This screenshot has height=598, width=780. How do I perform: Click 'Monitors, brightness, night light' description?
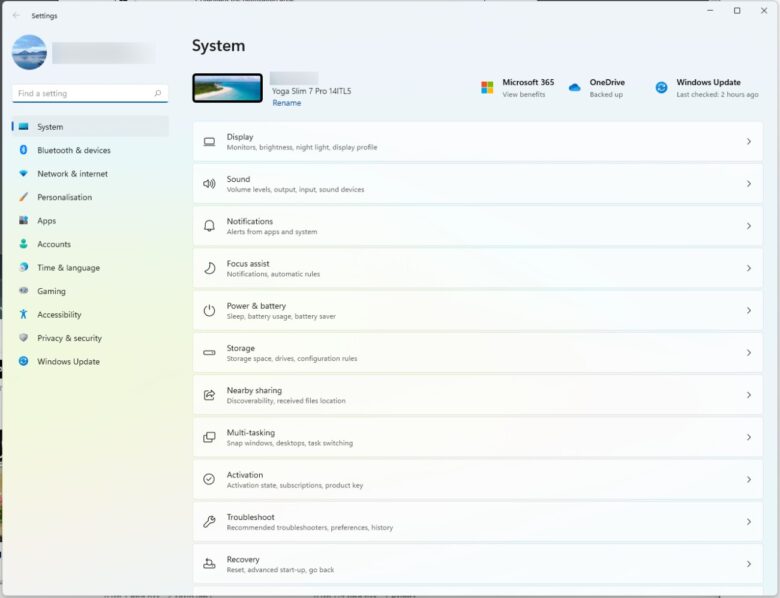(x=302, y=147)
